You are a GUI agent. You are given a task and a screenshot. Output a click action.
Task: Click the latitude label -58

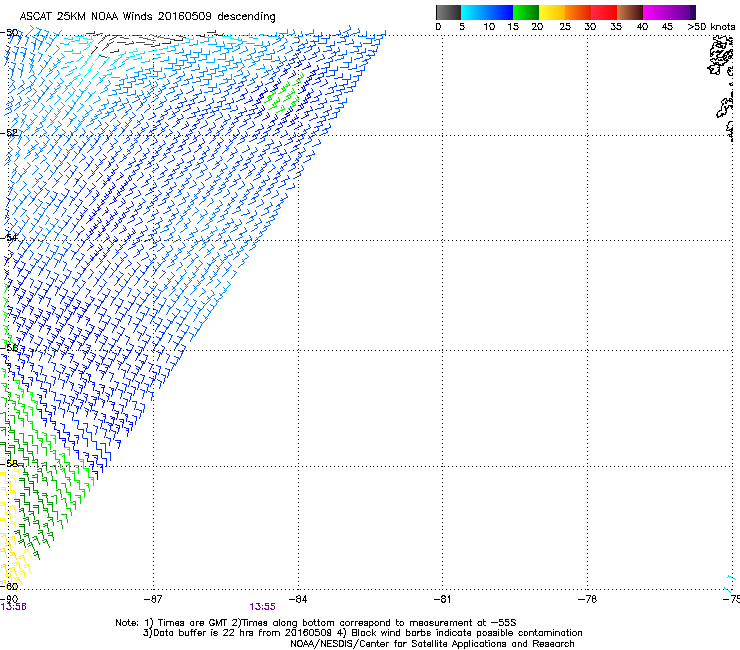9,464
